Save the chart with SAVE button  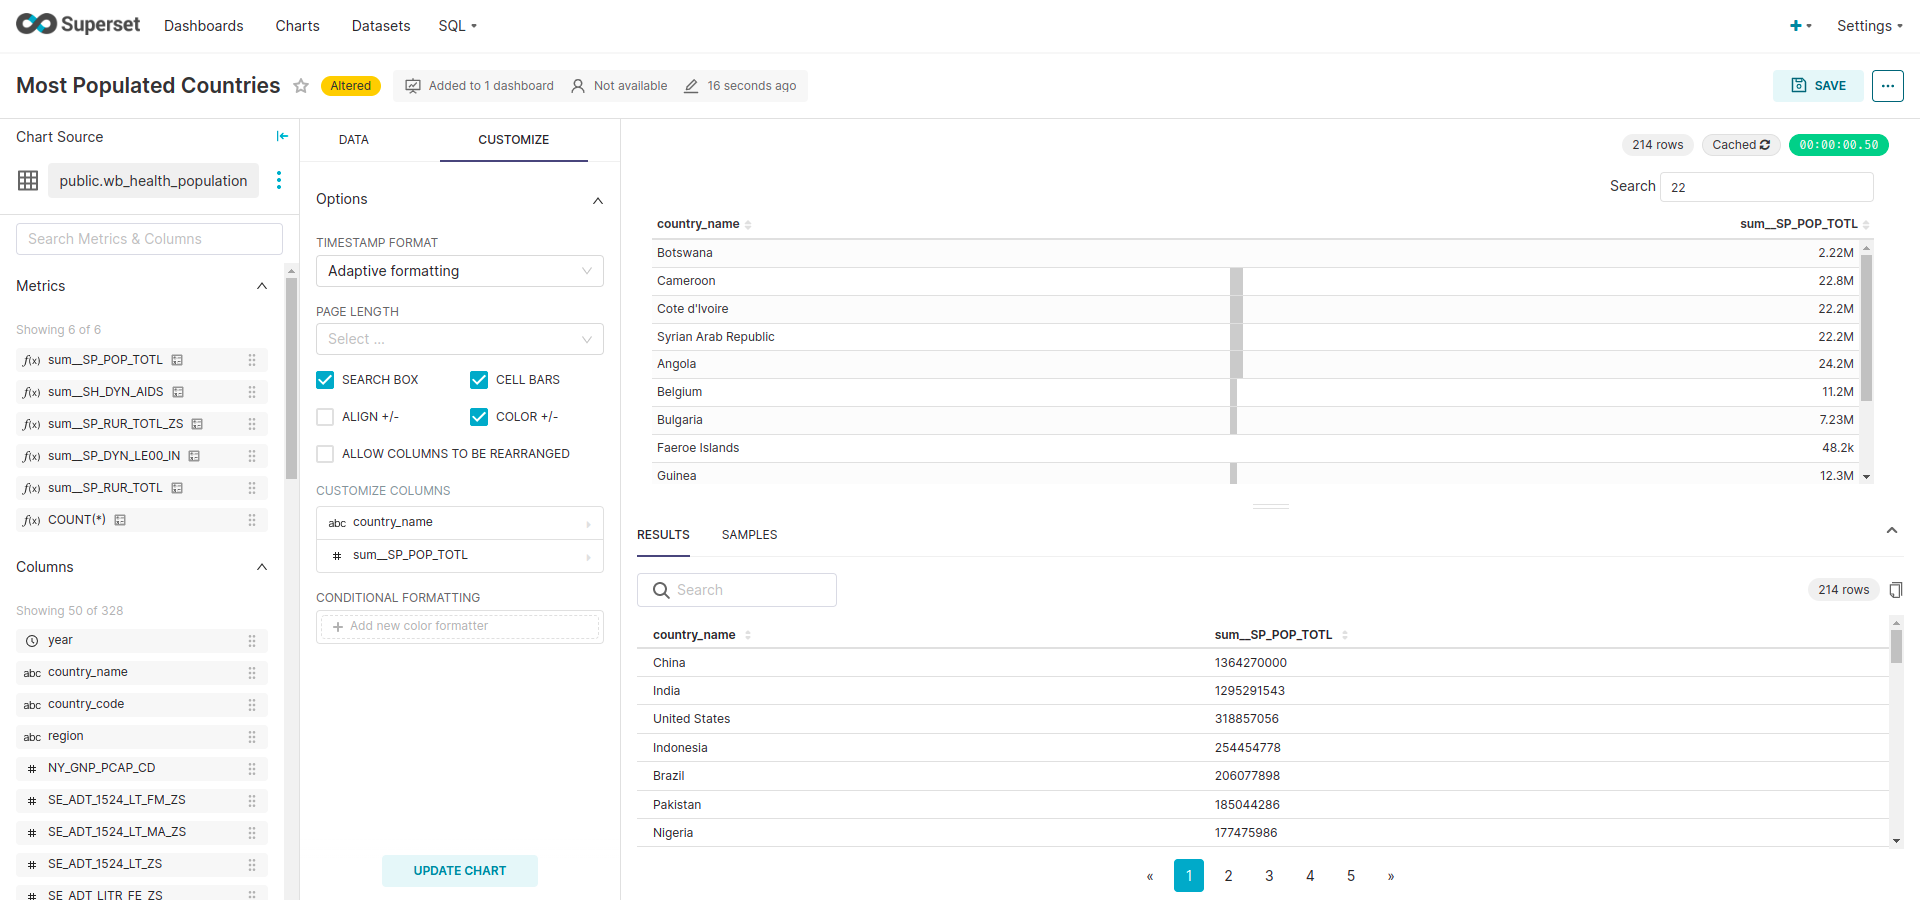1819,86
